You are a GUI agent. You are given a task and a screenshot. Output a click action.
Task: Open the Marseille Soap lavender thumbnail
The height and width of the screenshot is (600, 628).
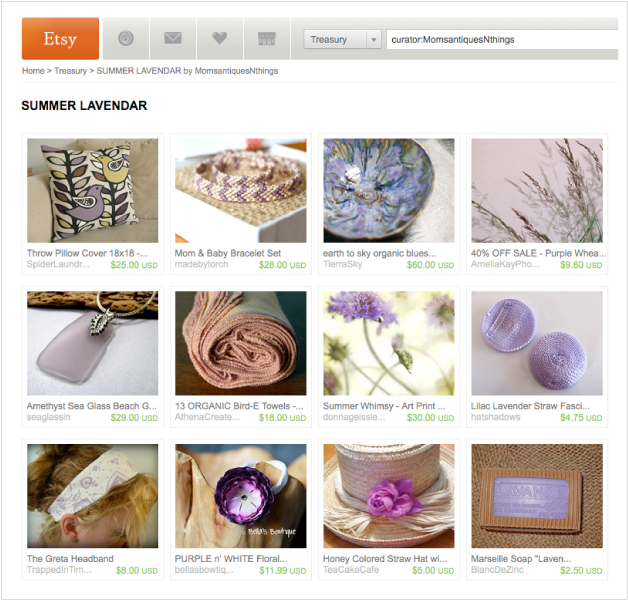click(x=537, y=495)
